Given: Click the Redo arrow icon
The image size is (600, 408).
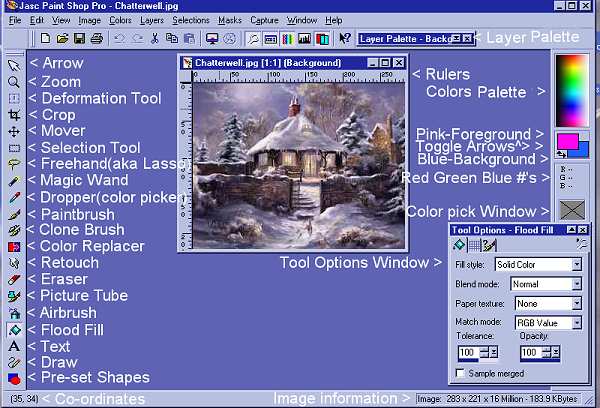Looking at the screenshot, I should [137, 38].
